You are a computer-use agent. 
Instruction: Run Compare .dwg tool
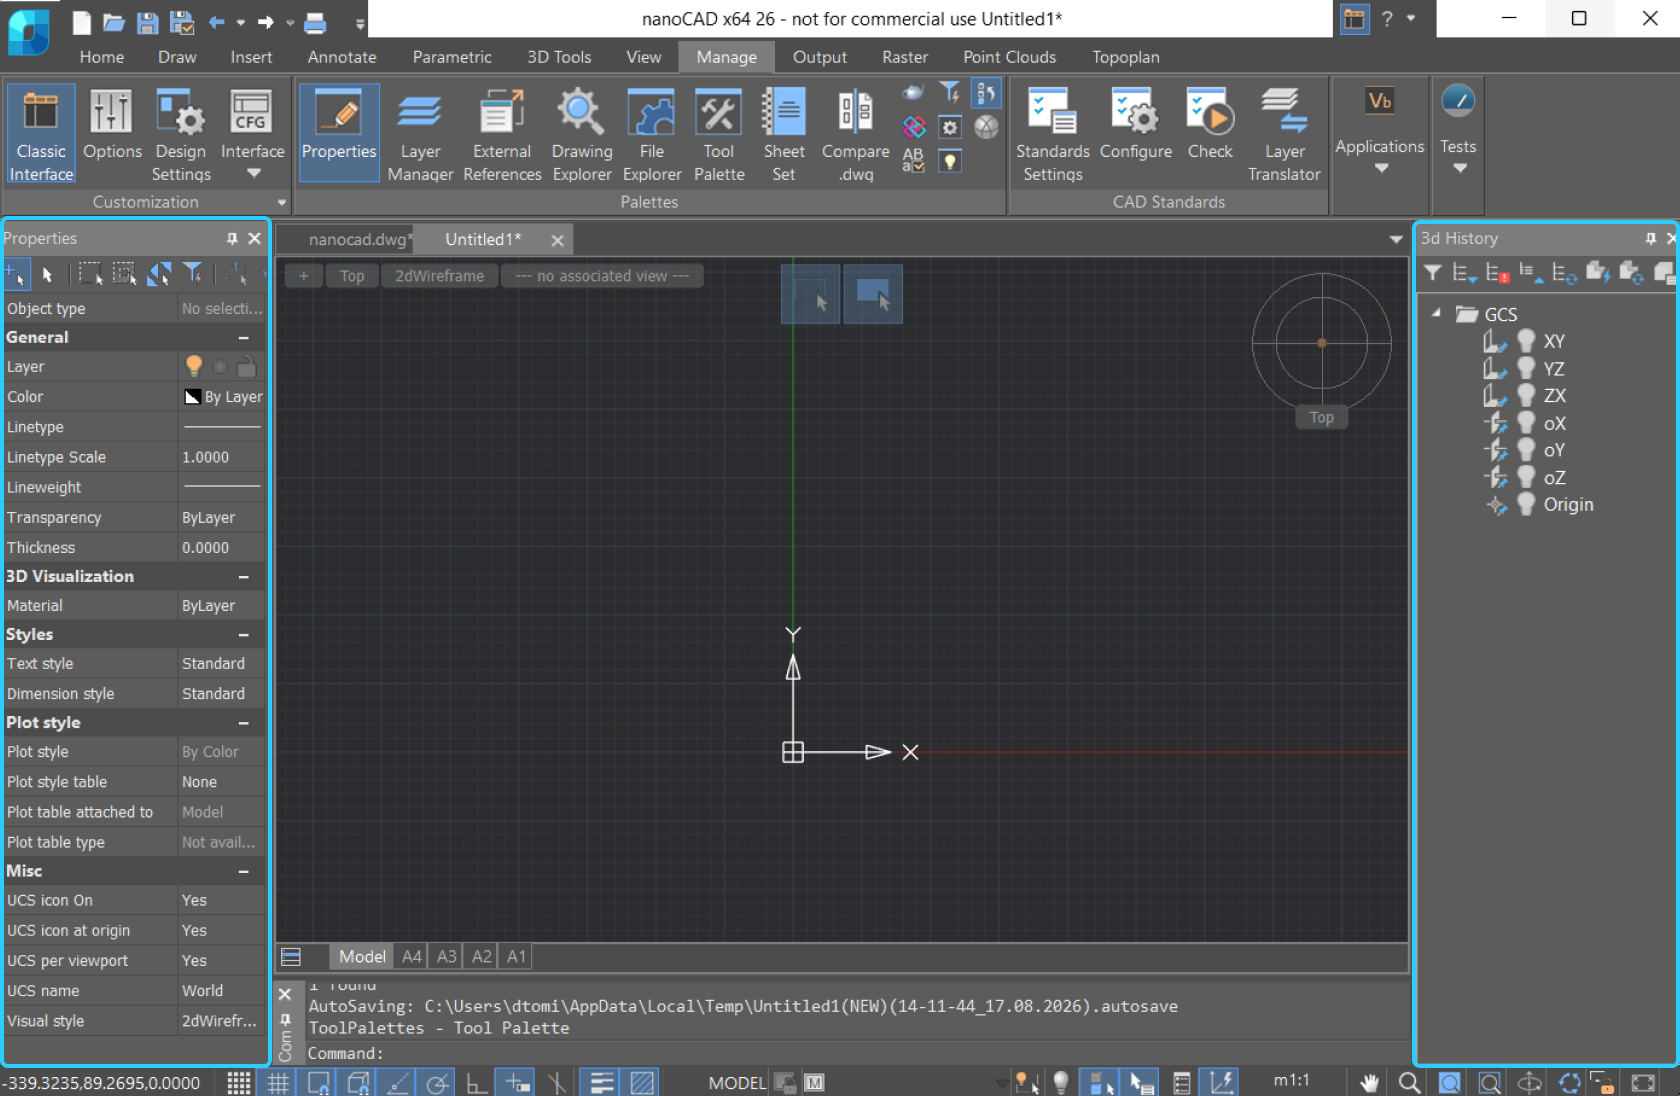coord(855,134)
